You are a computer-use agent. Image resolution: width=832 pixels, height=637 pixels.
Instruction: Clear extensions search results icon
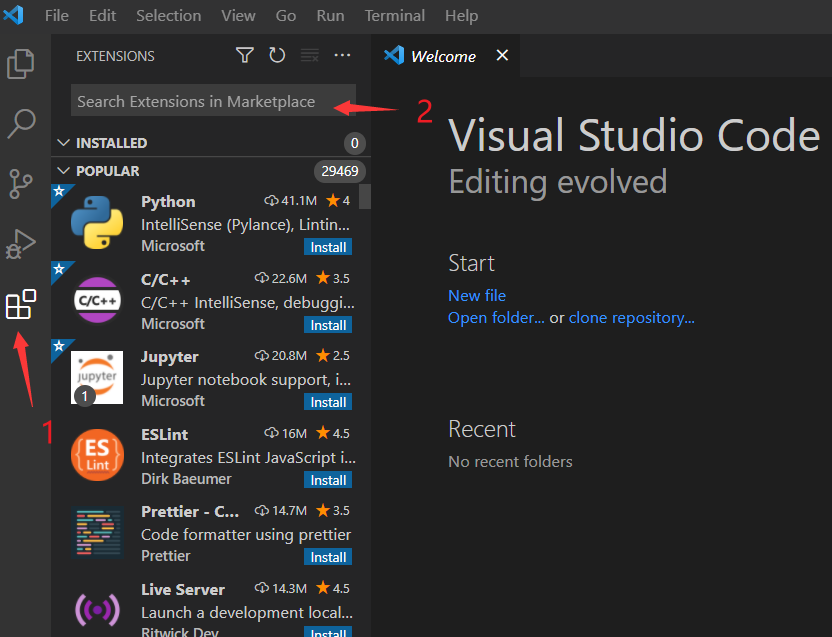coord(309,55)
